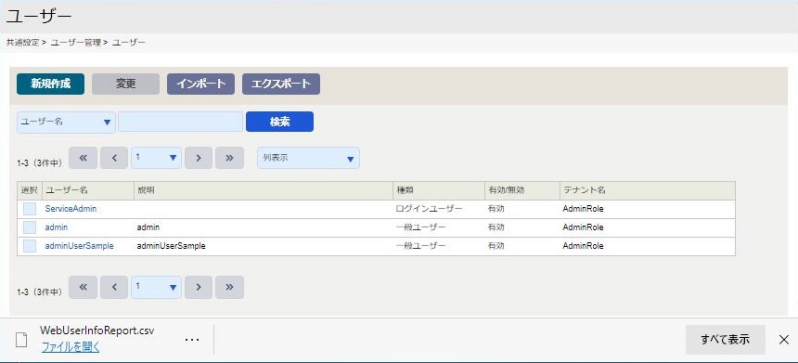Open top page number dropdown

156,158
